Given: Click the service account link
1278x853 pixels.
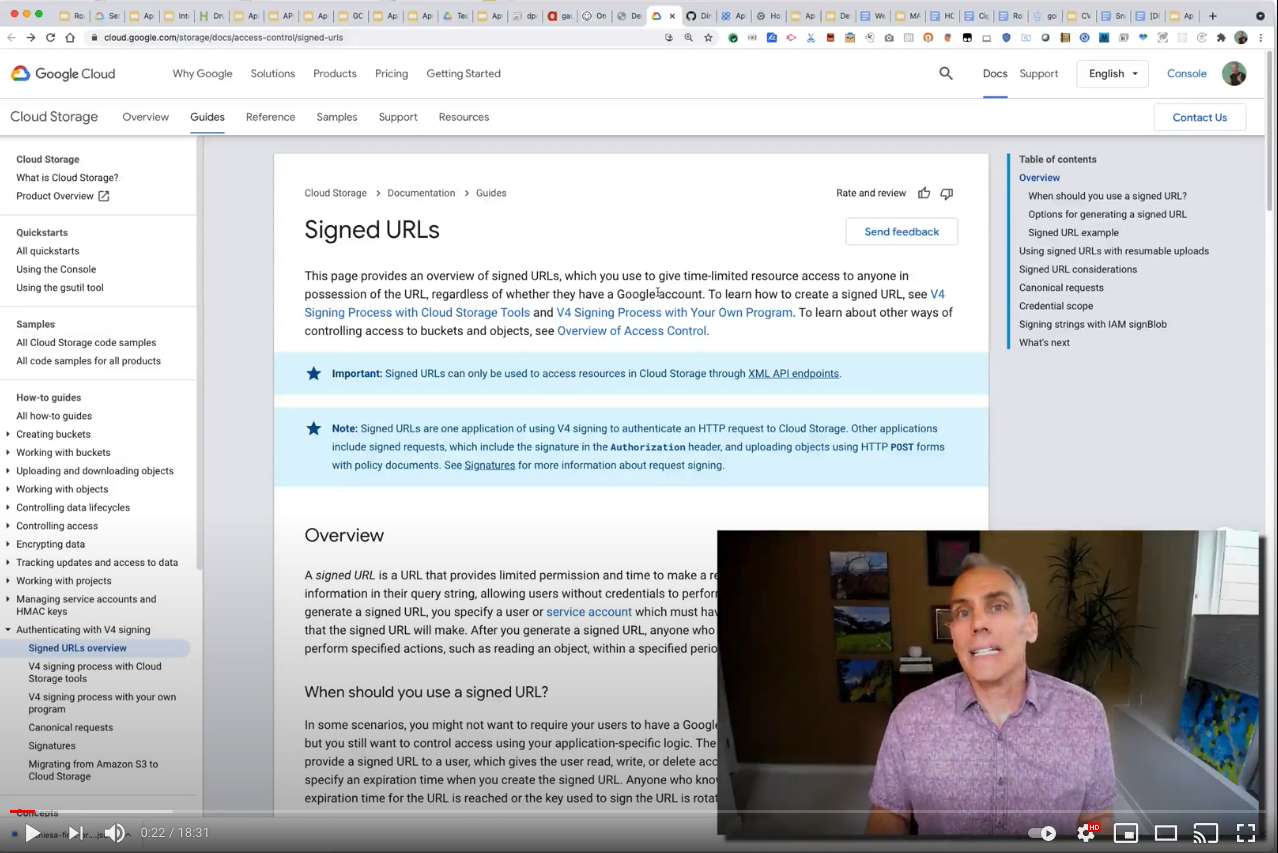Looking at the screenshot, I should click(589, 612).
